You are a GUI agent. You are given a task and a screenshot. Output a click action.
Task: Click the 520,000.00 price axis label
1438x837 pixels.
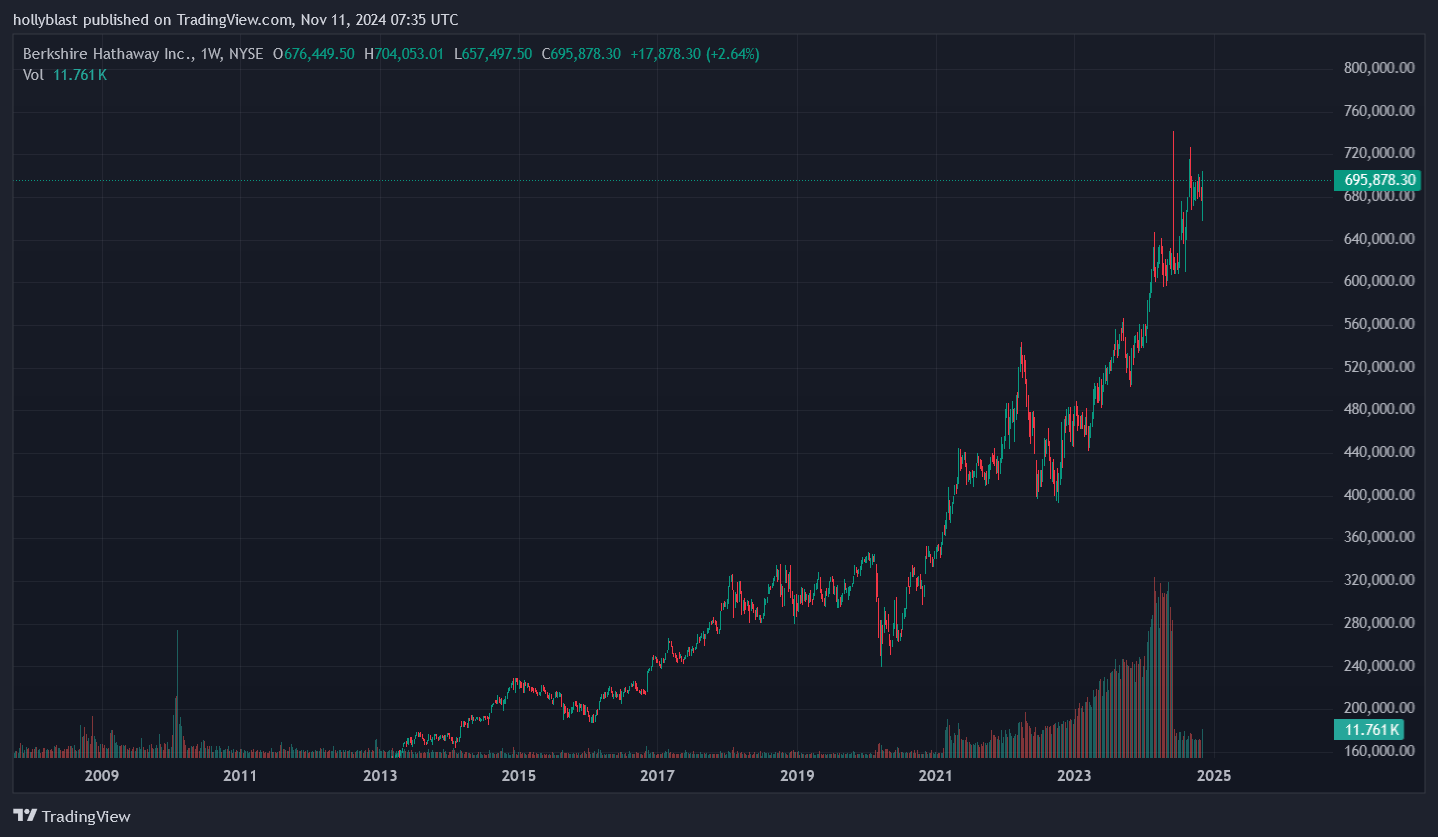(x=1379, y=367)
